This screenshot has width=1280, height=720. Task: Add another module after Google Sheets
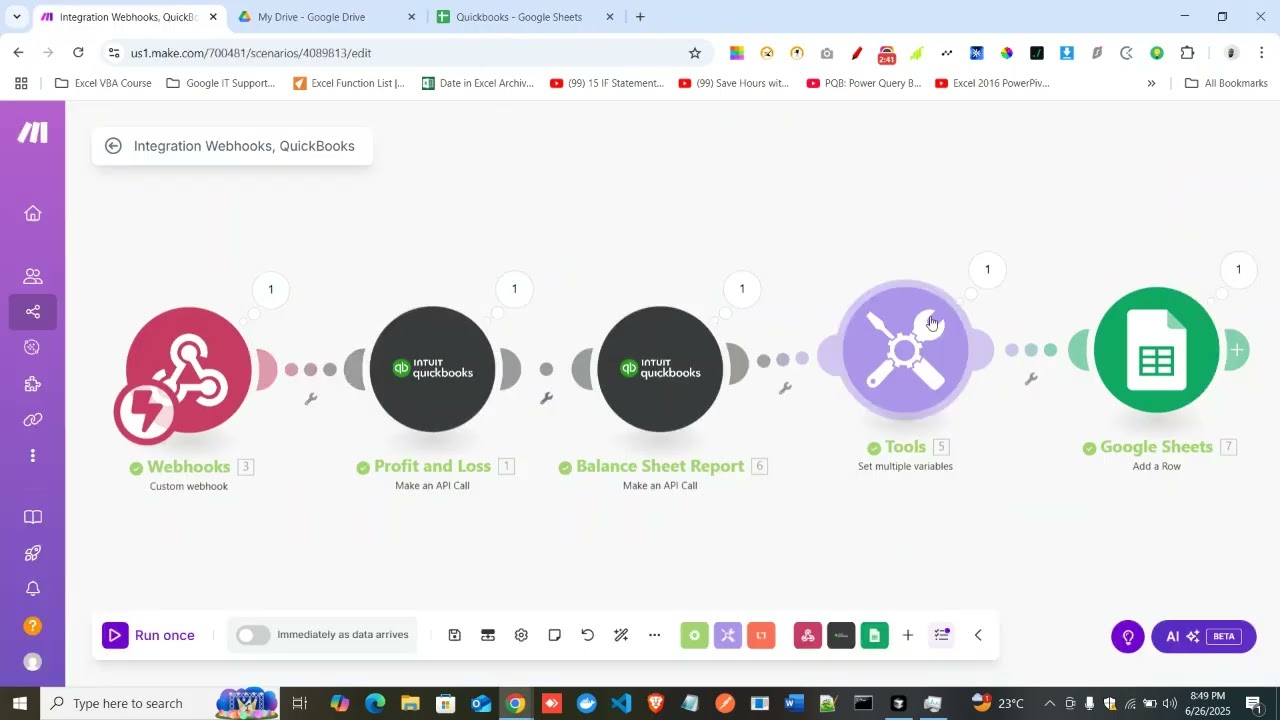pos(1238,350)
